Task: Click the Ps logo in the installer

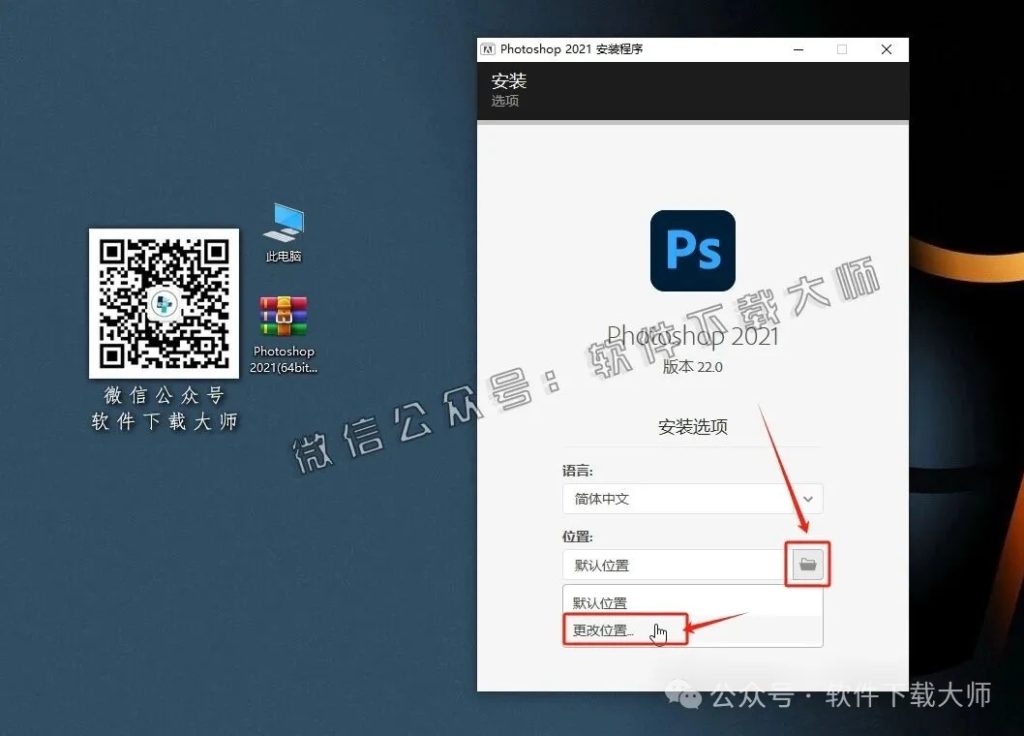Action: [692, 251]
